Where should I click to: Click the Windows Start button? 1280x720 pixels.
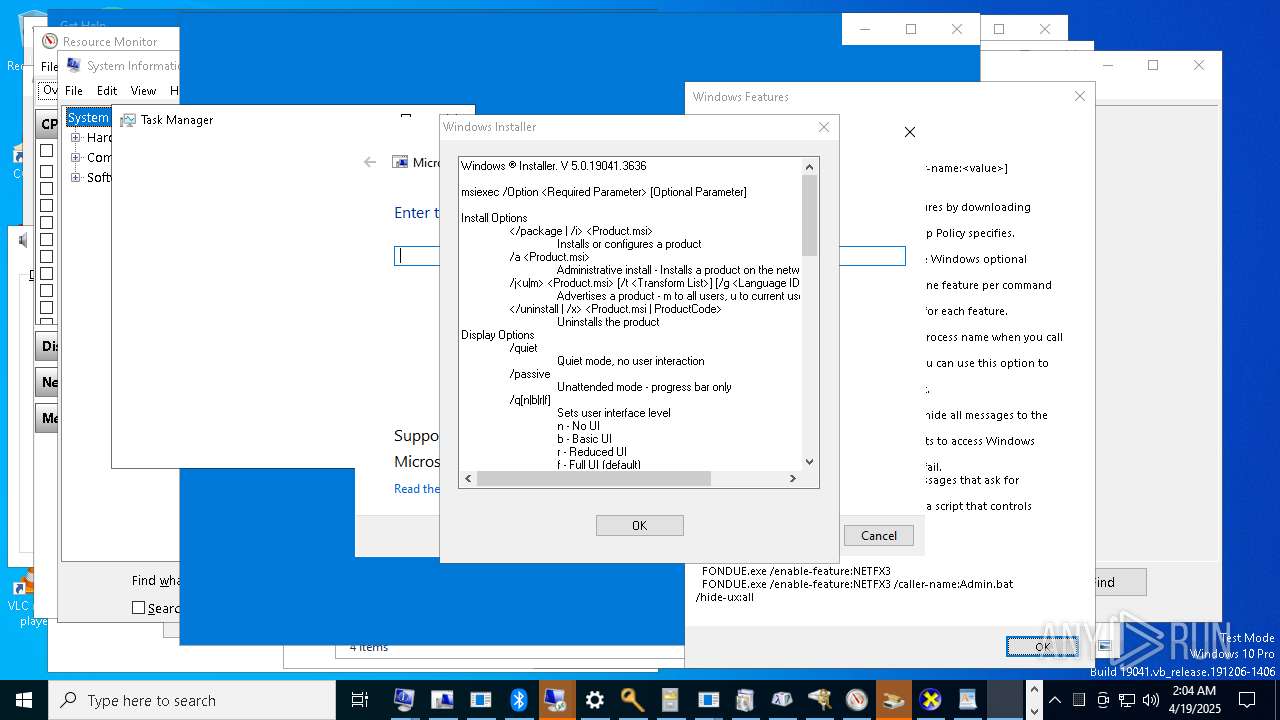point(24,700)
